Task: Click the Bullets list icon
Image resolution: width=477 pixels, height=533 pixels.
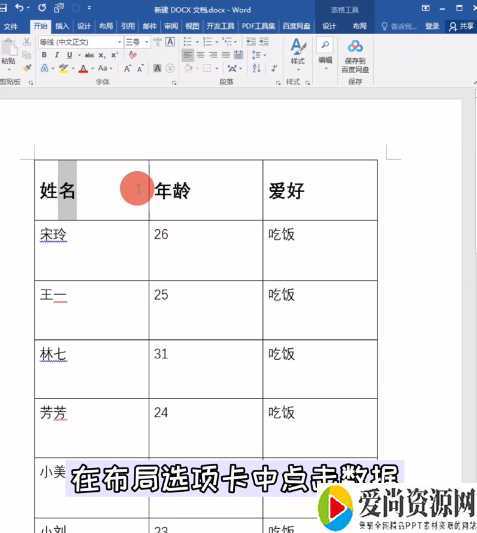Action: pyautogui.click(x=188, y=42)
